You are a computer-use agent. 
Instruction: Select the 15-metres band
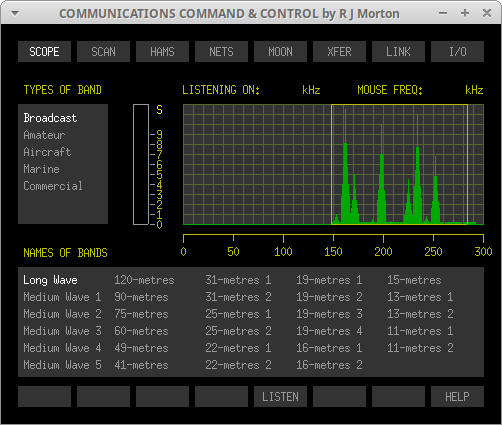pos(414,280)
